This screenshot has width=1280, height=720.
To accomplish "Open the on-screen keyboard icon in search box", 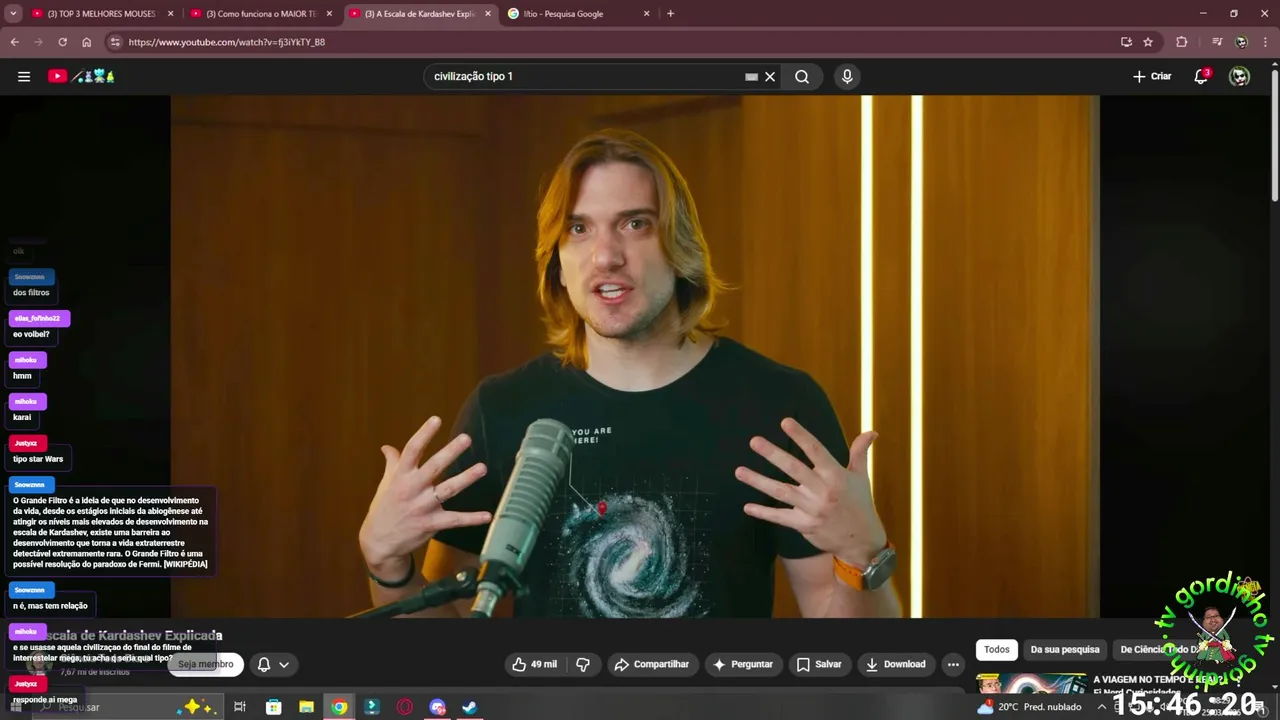I will click(751, 76).
